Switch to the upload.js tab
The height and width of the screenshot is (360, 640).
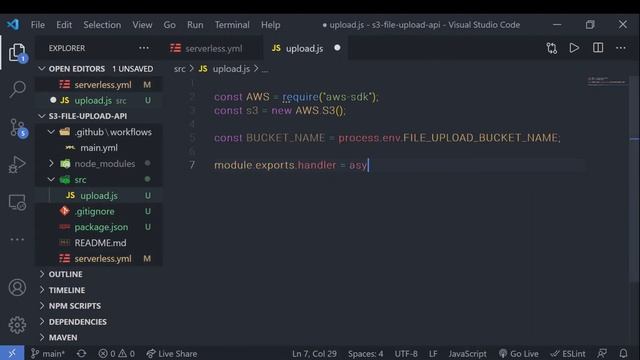[304, 48]
